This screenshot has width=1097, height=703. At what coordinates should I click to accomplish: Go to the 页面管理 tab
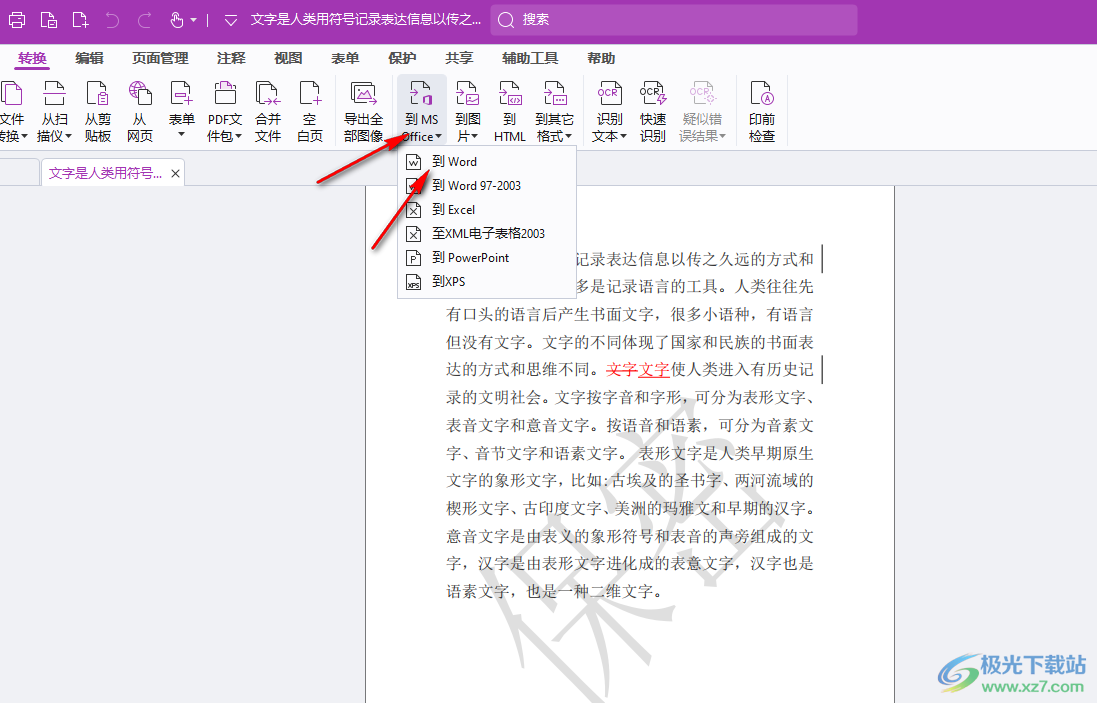point(160,58)
